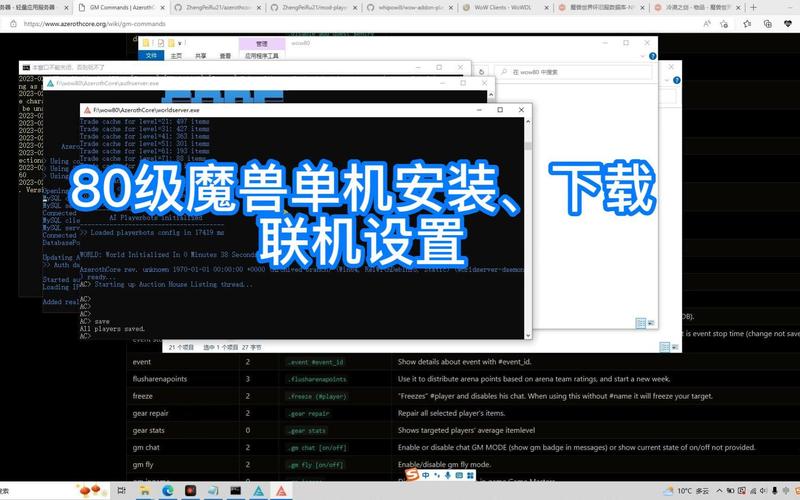The image size is (800, 500).
Task: Open the red recorder app on taskbar
Action: [190, 491]
